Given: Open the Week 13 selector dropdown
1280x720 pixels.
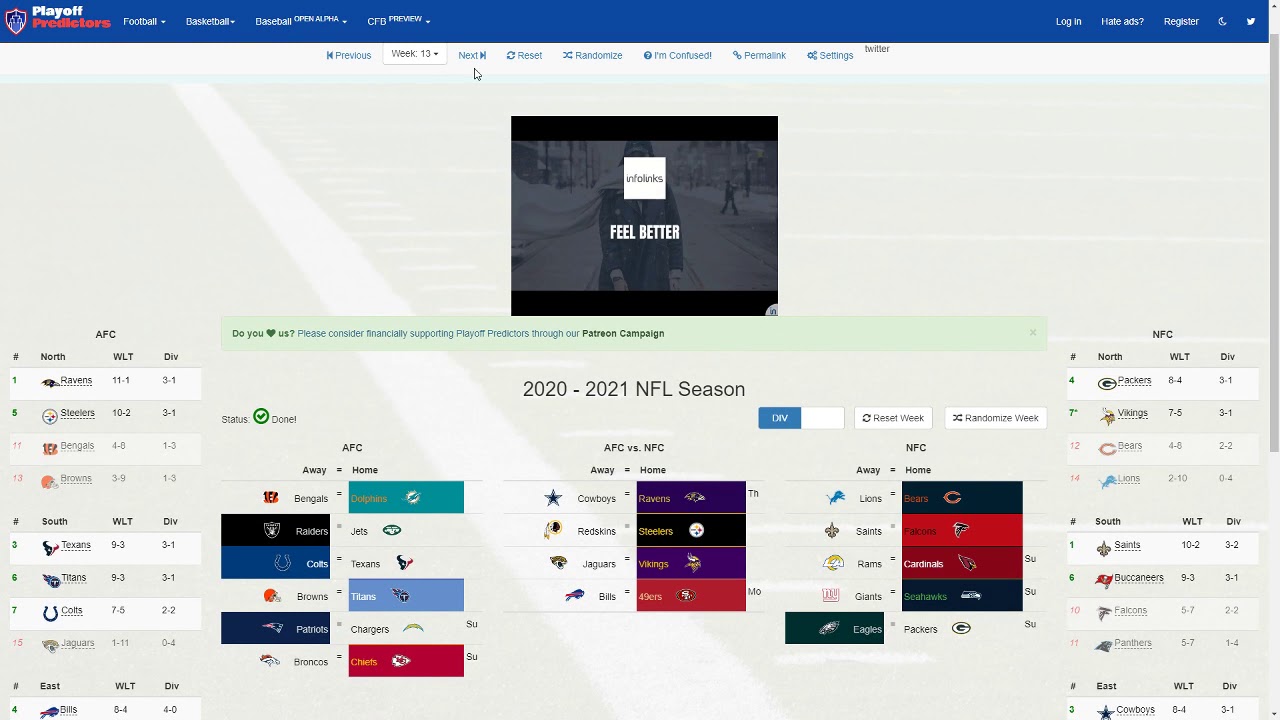Looking at the screenshot, I should 414,54.
